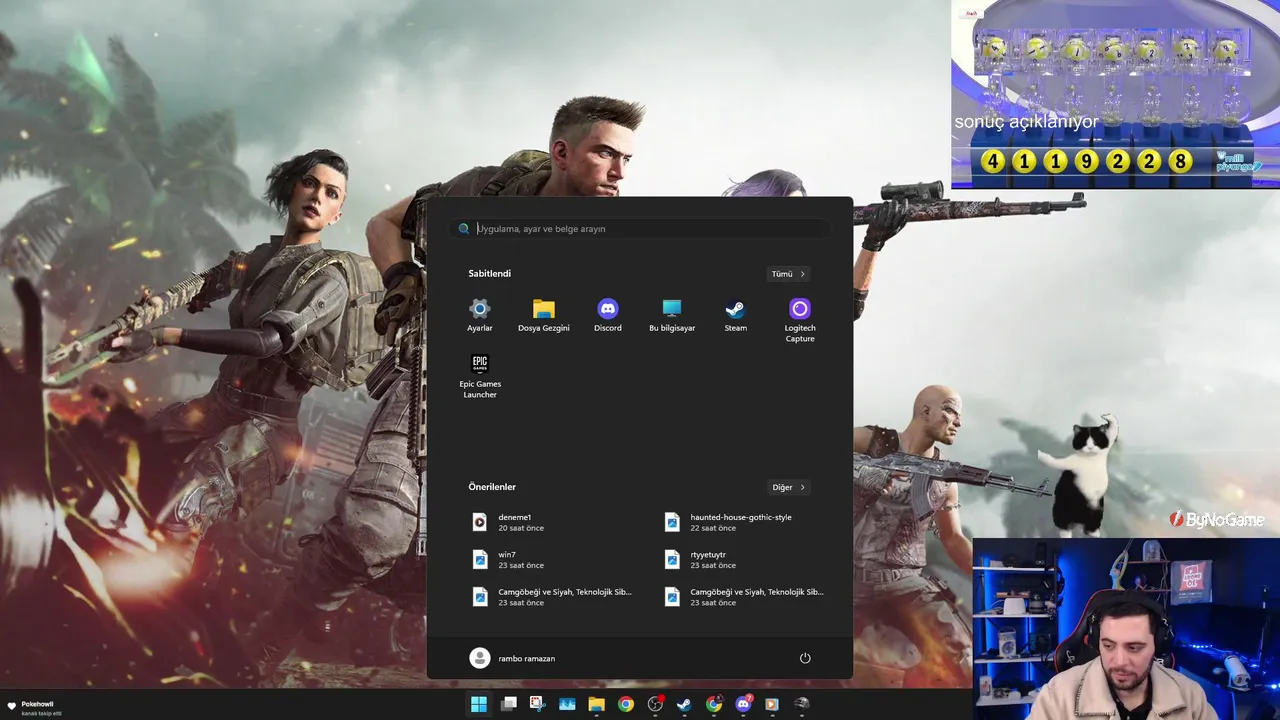Click the Start menu search box
This screenshot has height=720, width=1280.
pos(640,229)
